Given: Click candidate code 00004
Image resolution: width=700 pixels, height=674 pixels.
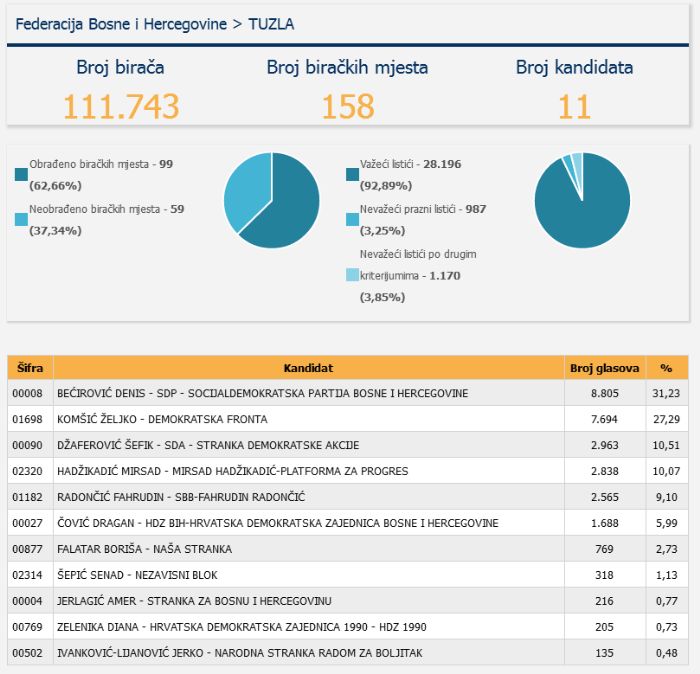Looking at the screenshot, I should [27, 601].
